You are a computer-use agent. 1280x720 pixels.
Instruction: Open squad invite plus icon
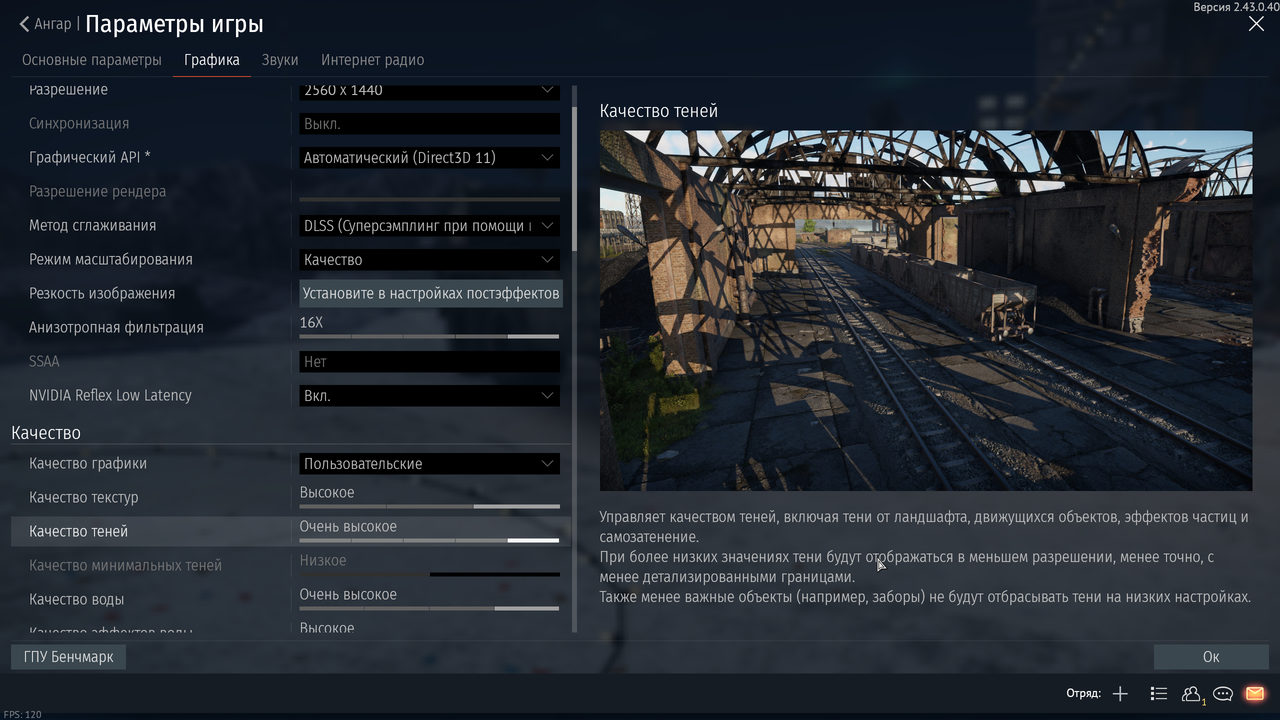click(x=1120, y=694)
